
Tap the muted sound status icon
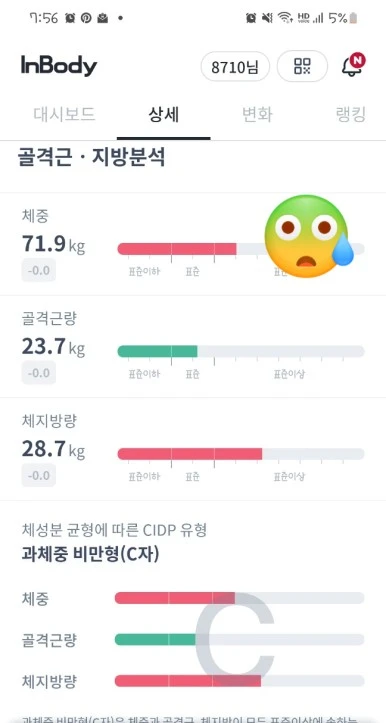(267, 18)
